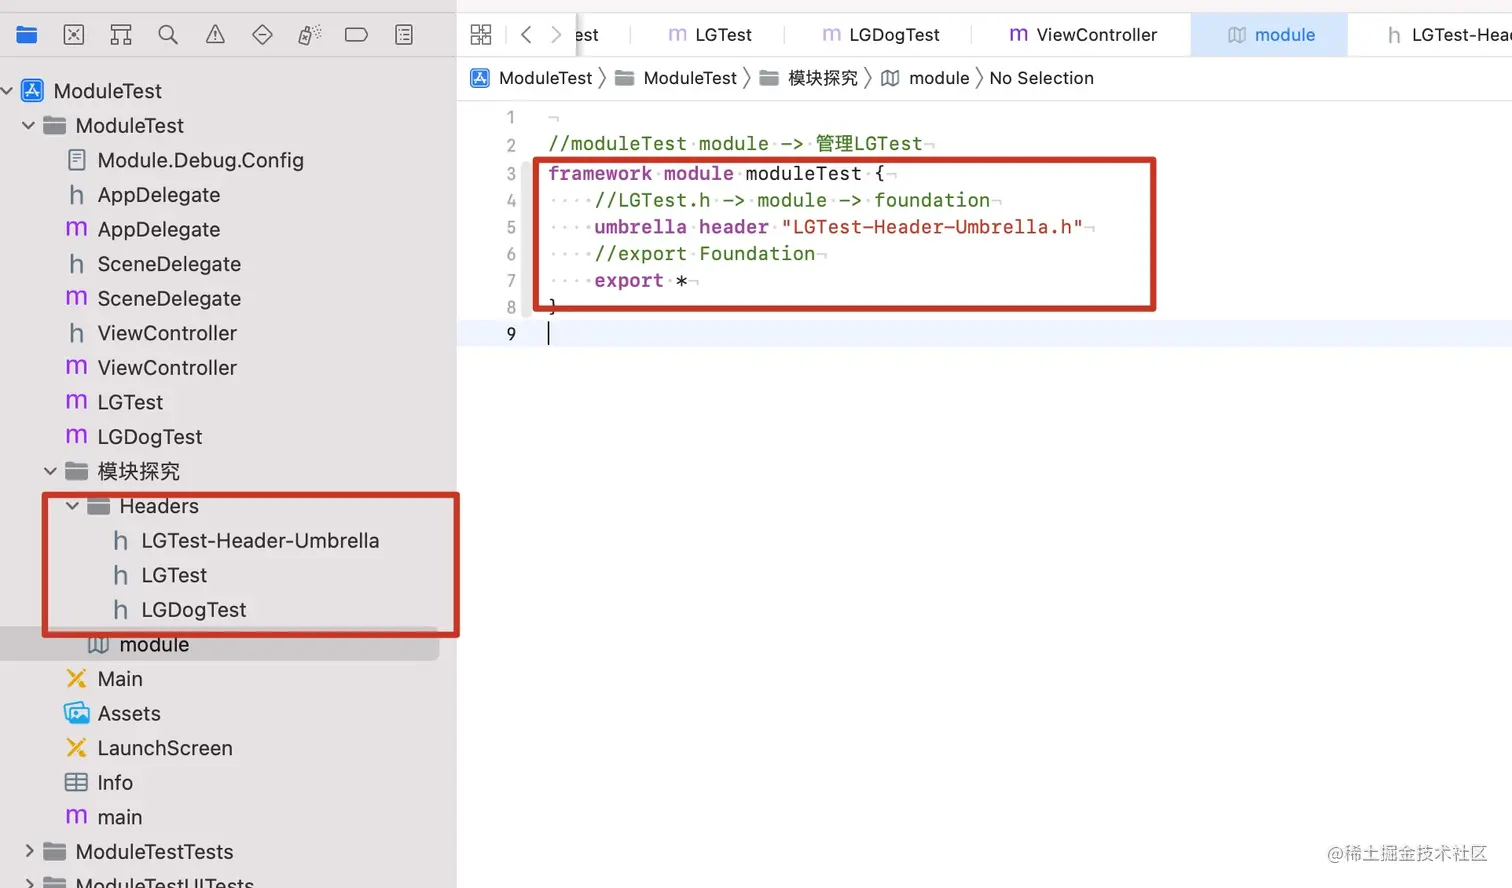Viewport: 1512px width, 888px height.
Task: Open the Symbol navigator hierarchy icon
Action: click(x=120, y=34)
